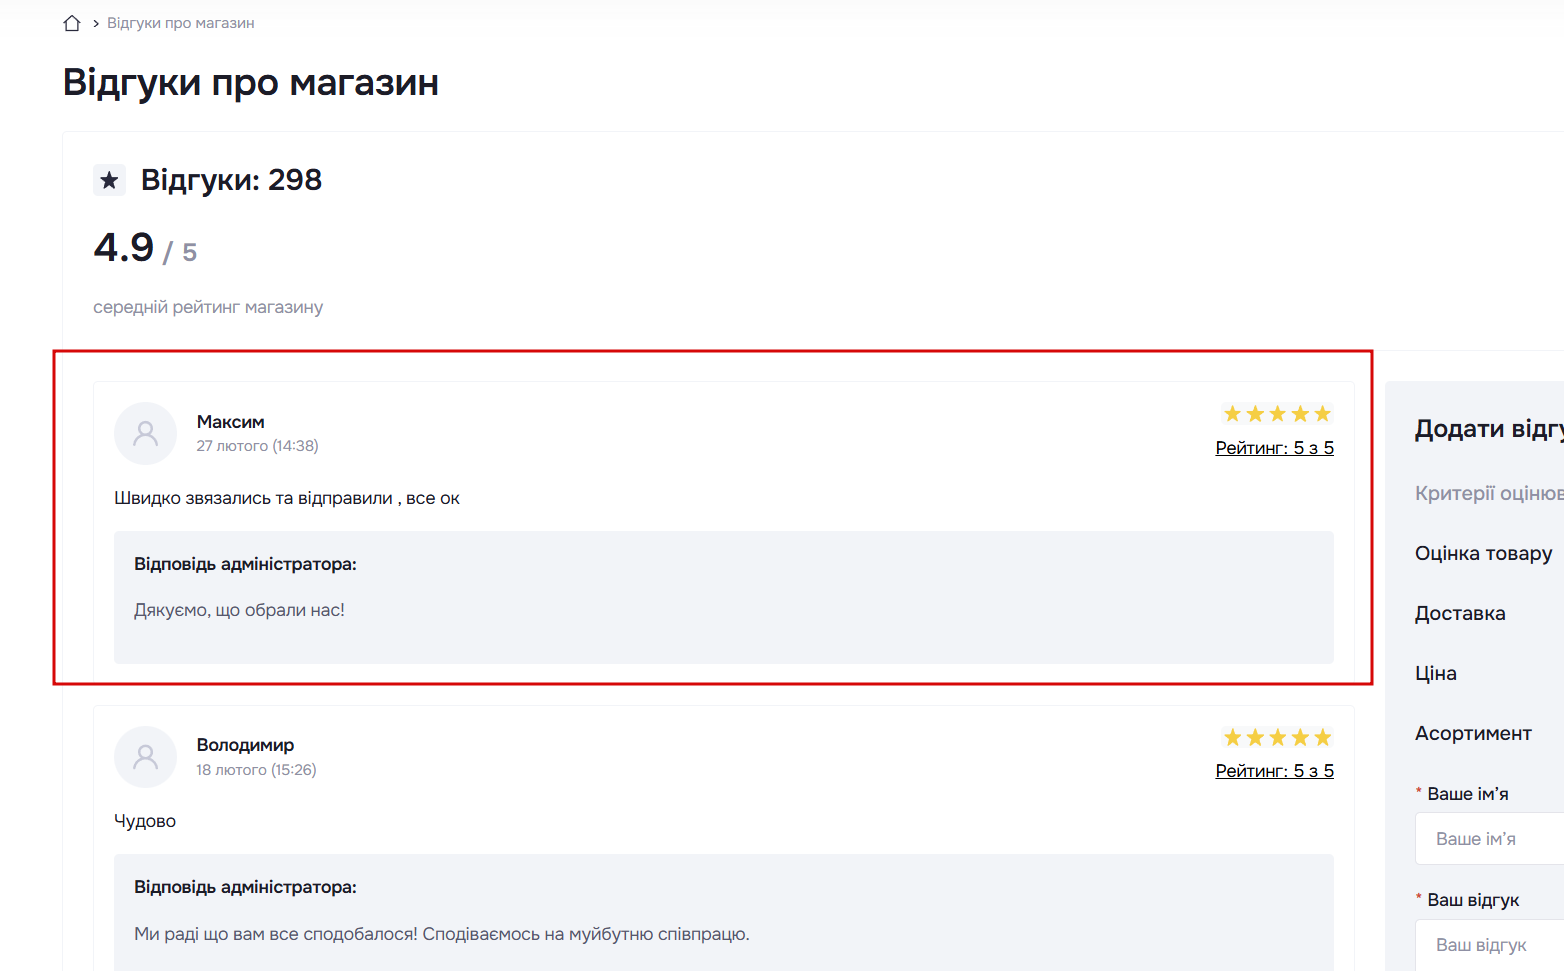The height and width of the screenshot is (971, 1564).
Task: Open the 'Рейтинг: 5 з 5' link for Володимир
Action: (1274, 771)
